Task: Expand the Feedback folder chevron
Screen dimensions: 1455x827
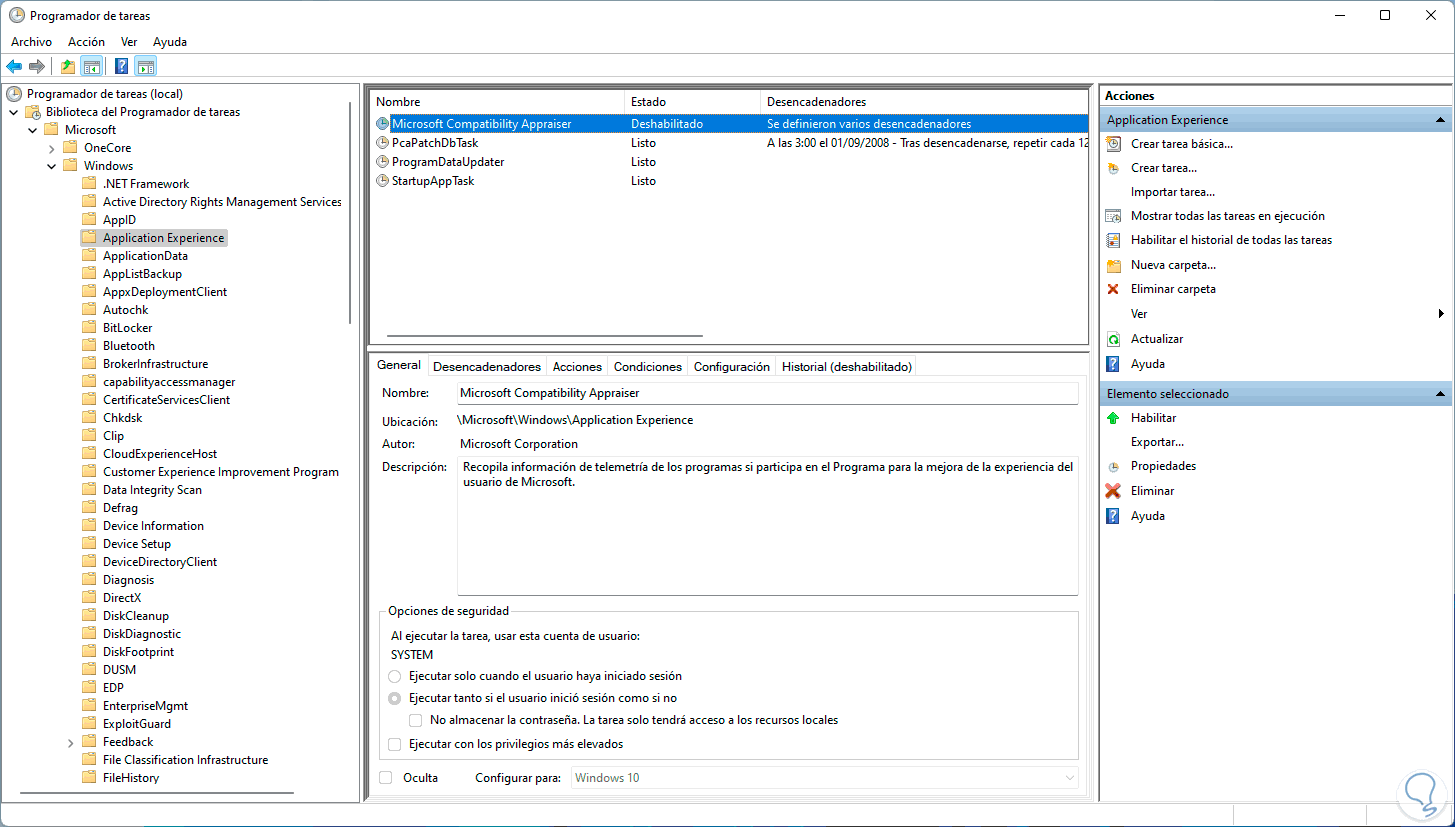Action: click(x=71, y=742)
